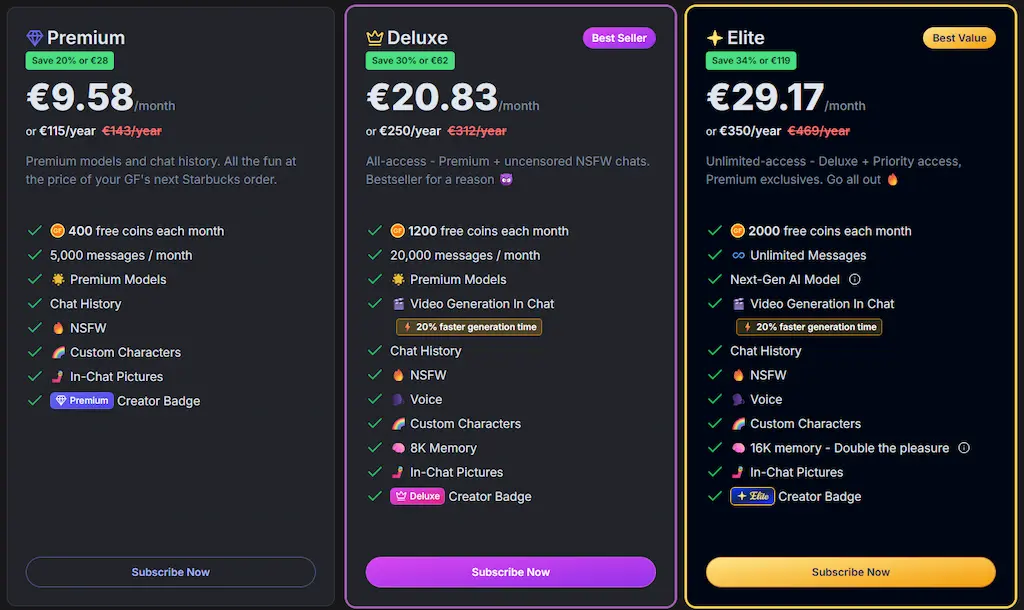Select the crown icon next to Deluxe
This screenshot has width=1024, height=610.
click(x=373, y=37)
